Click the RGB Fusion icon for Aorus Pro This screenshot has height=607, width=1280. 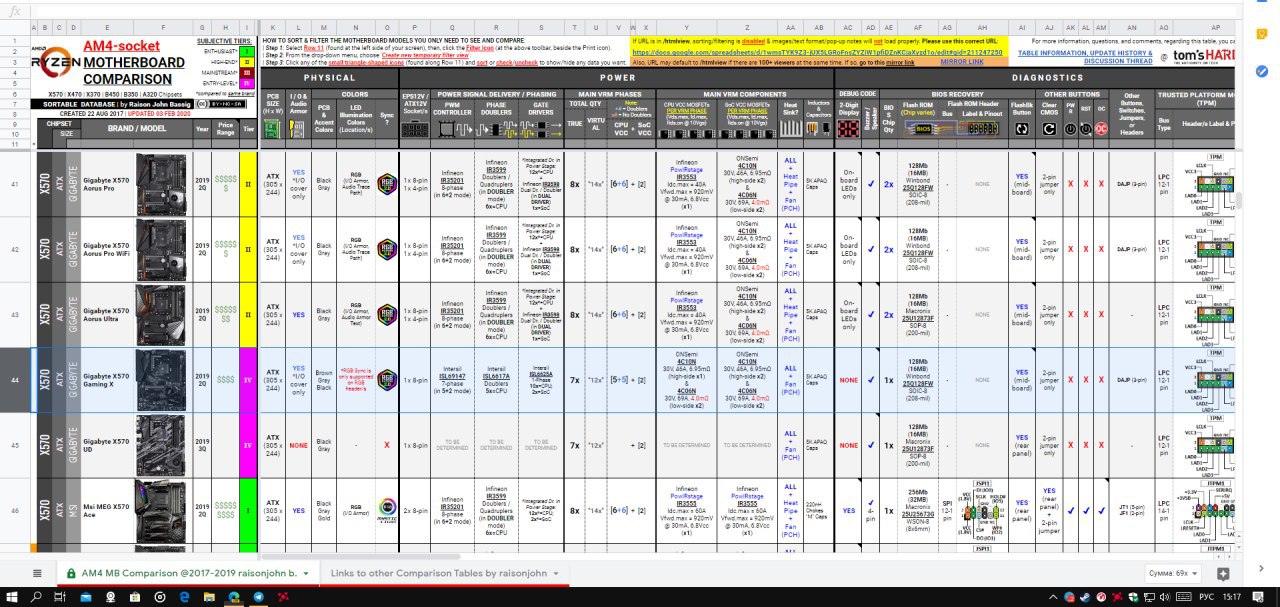pyautogui.click(x=387, y=184)
